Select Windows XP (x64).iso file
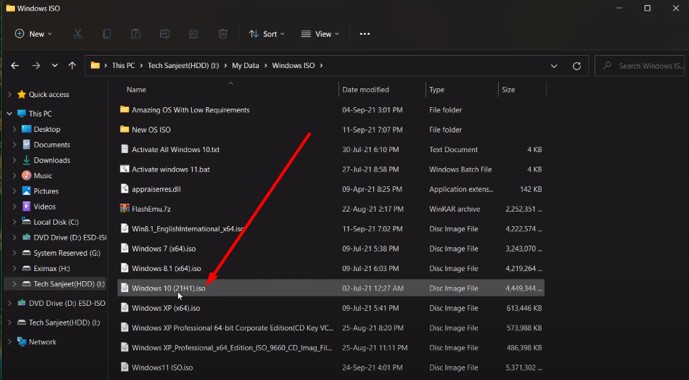The width and height of the screenshot is (689, 380). (x=331, y=308)
